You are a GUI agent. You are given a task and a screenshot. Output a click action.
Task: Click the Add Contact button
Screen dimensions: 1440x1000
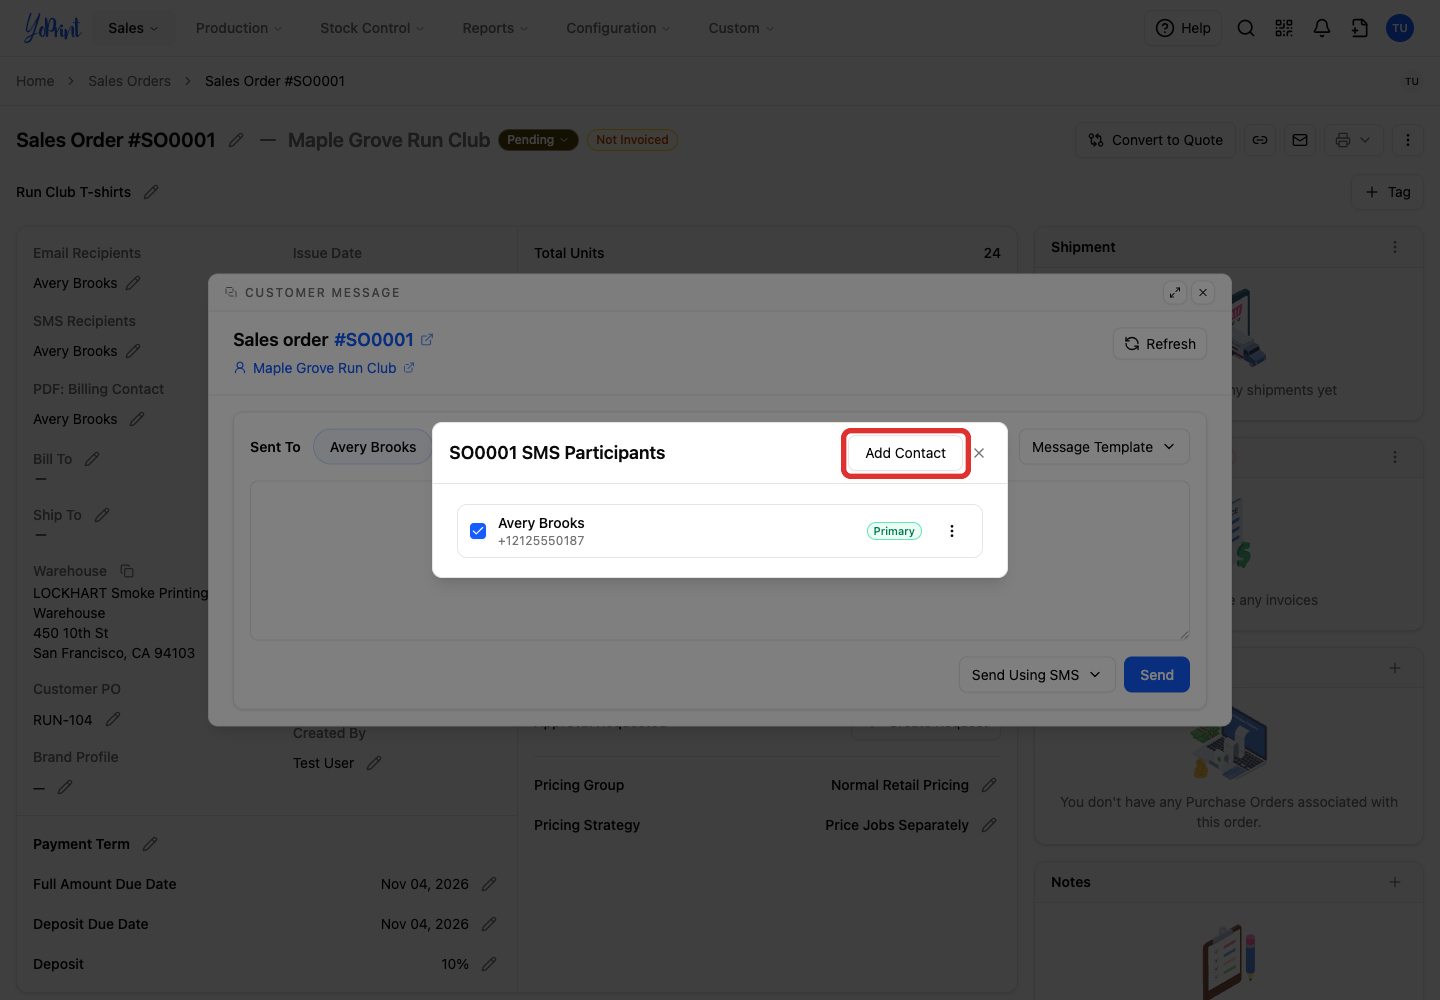point(905,453)
